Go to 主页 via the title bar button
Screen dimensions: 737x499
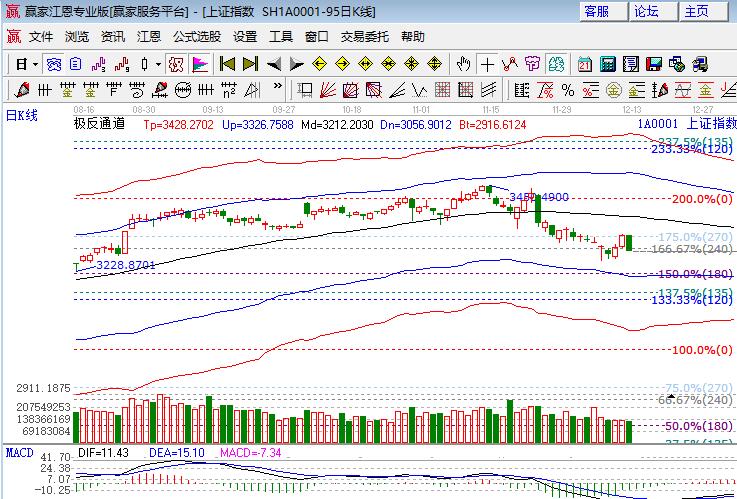tap(697, 11)
